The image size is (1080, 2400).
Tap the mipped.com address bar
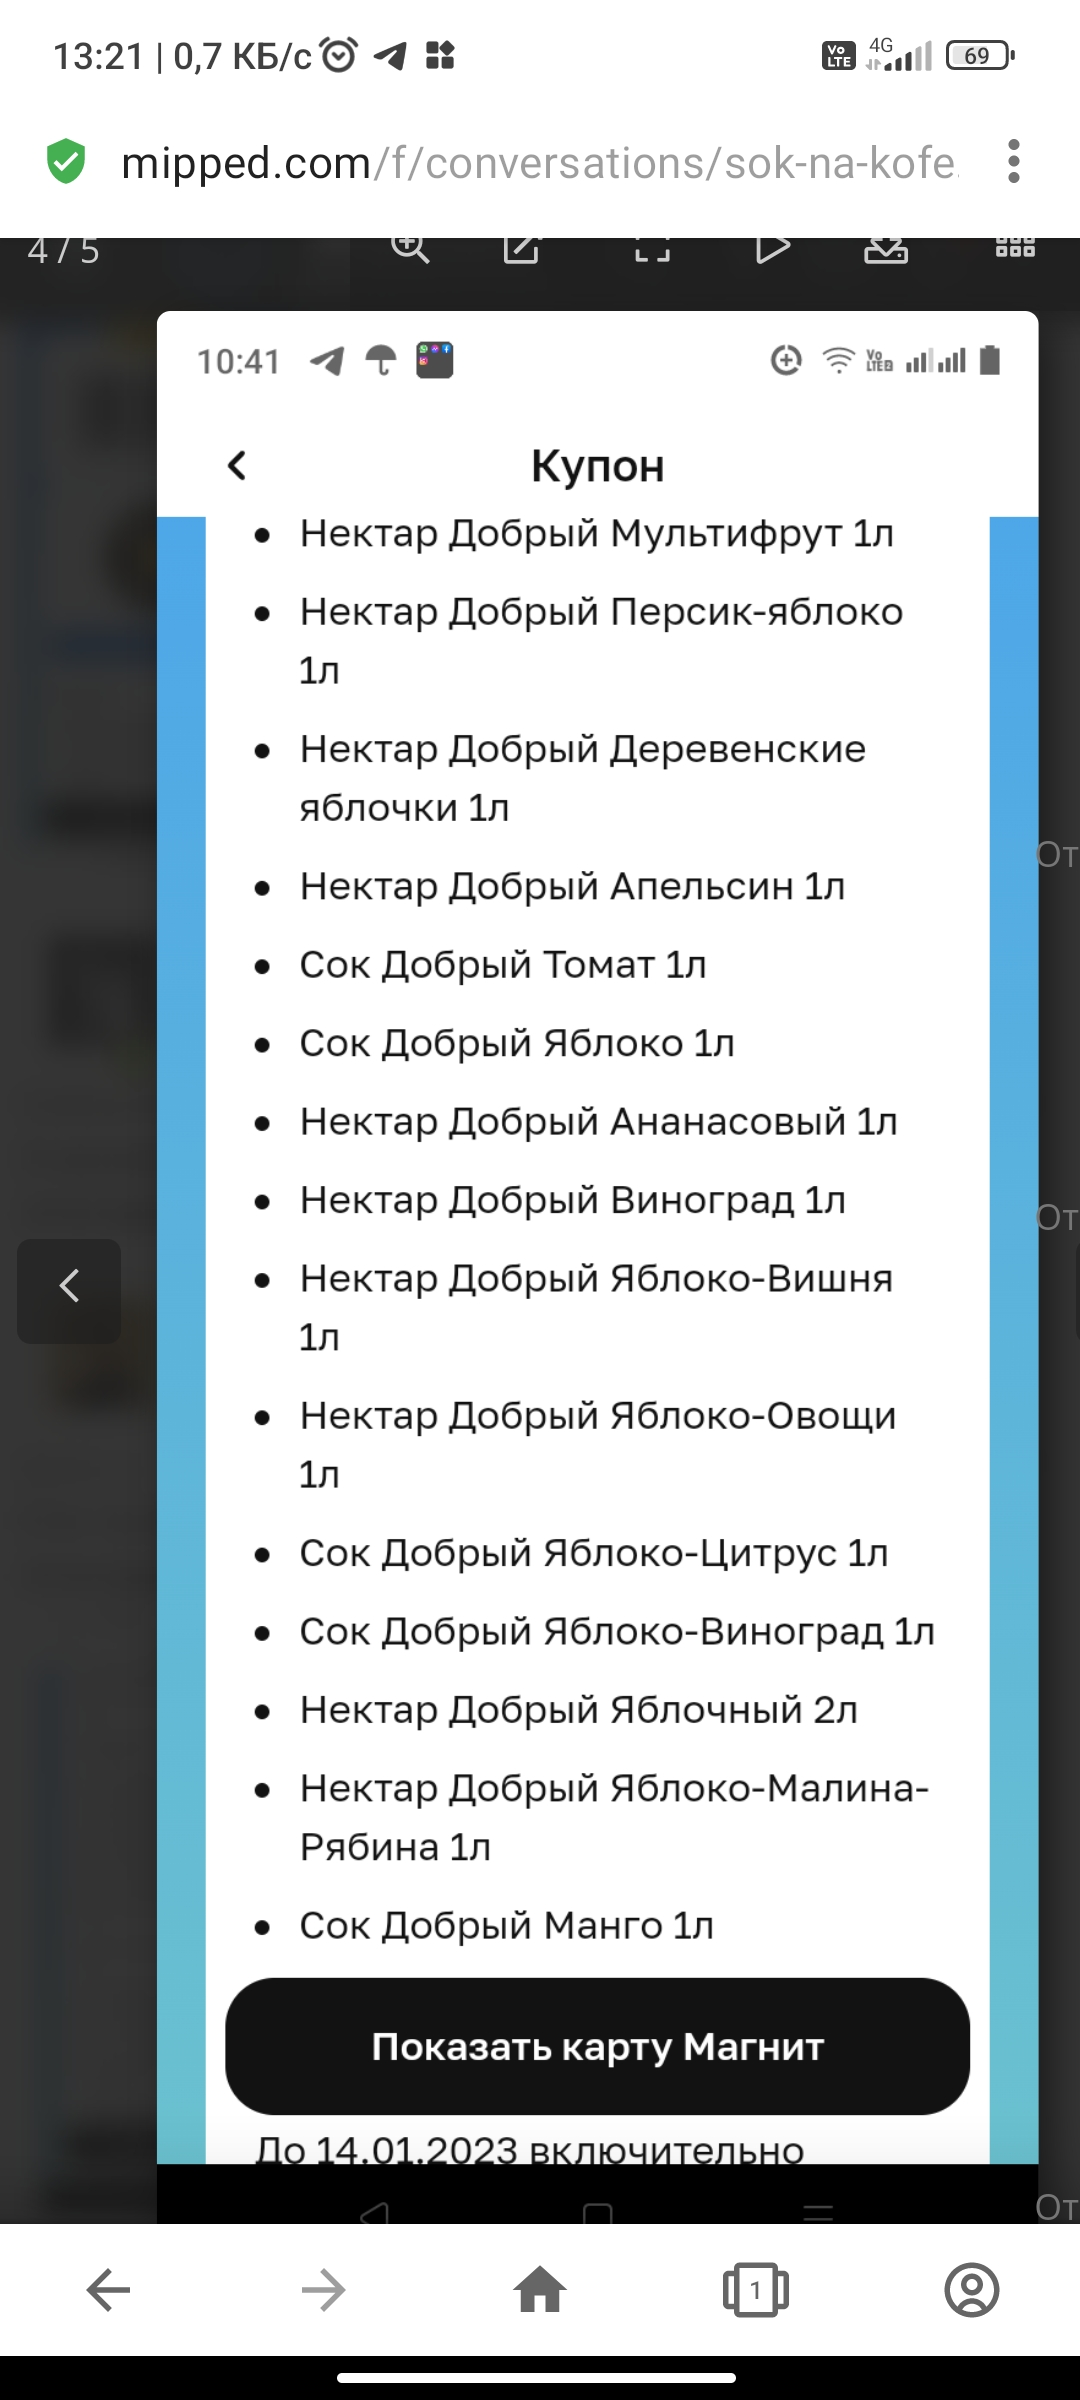click(540, 163)
